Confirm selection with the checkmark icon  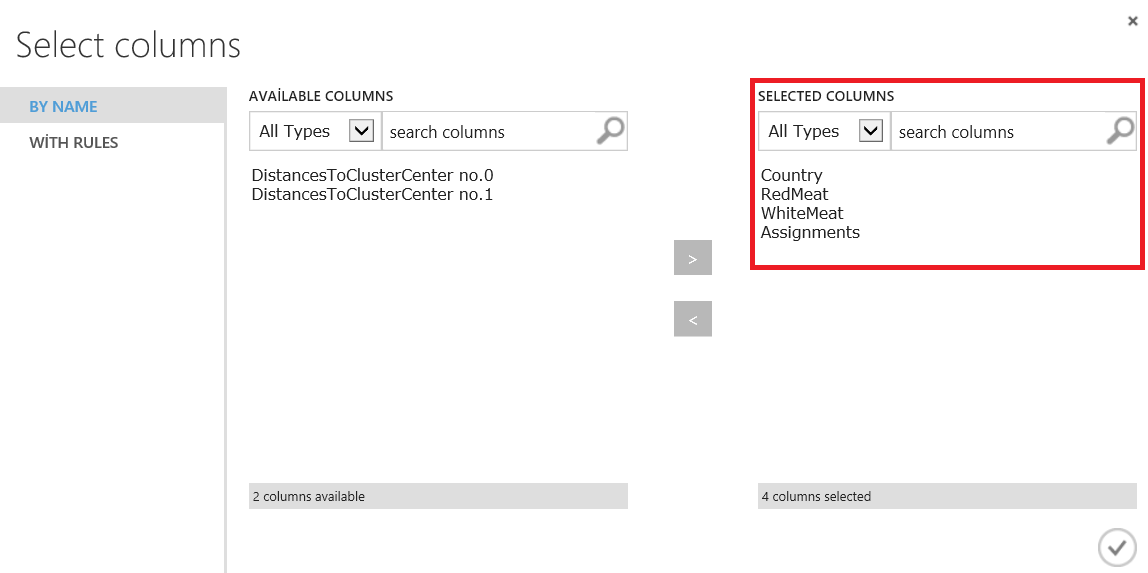point(1116,547)
